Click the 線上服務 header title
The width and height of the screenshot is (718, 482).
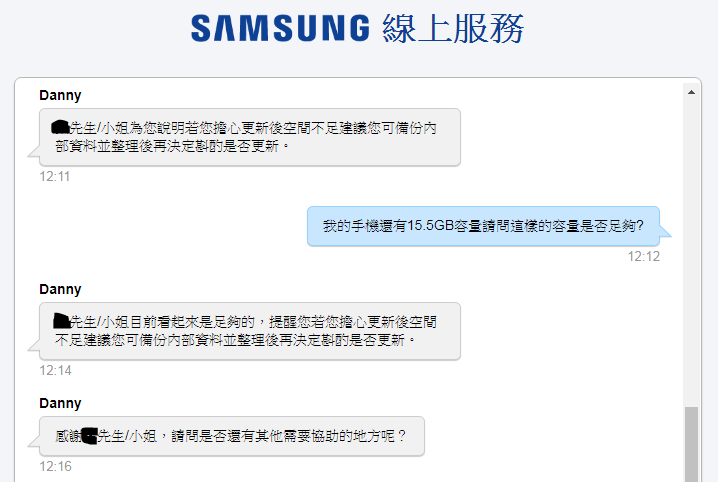coord(453,28)
